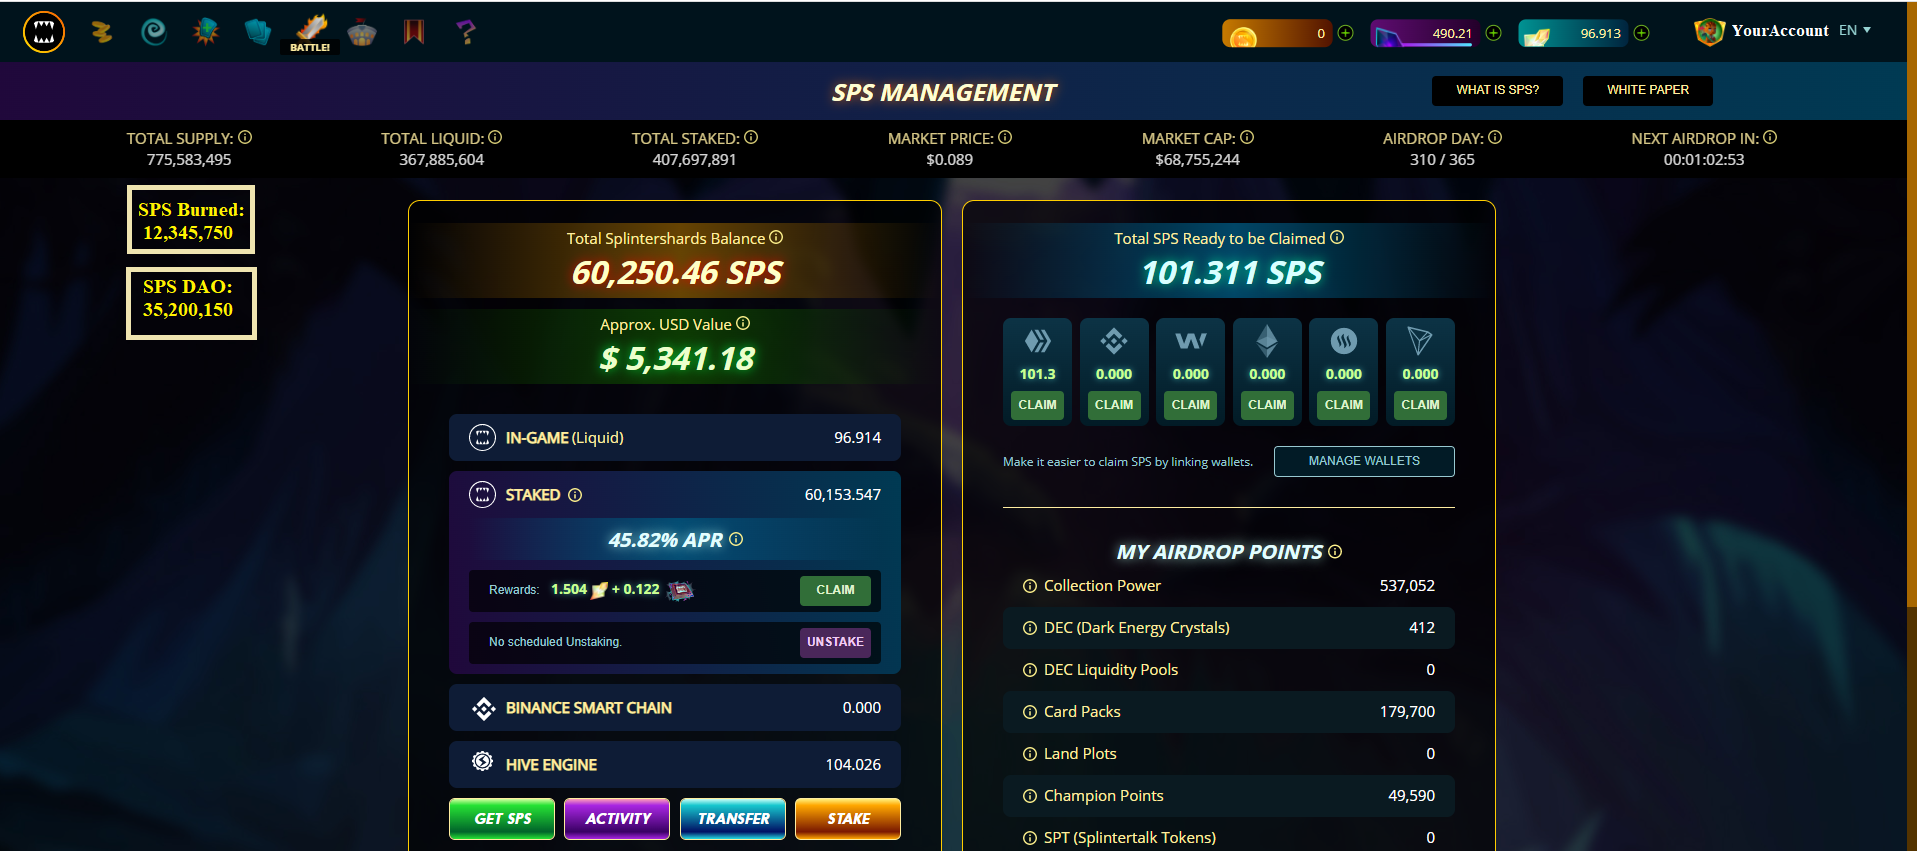
Task: Click the info icon next to Total Liquid
Action: pyautogui.click(x=495, y=137)
